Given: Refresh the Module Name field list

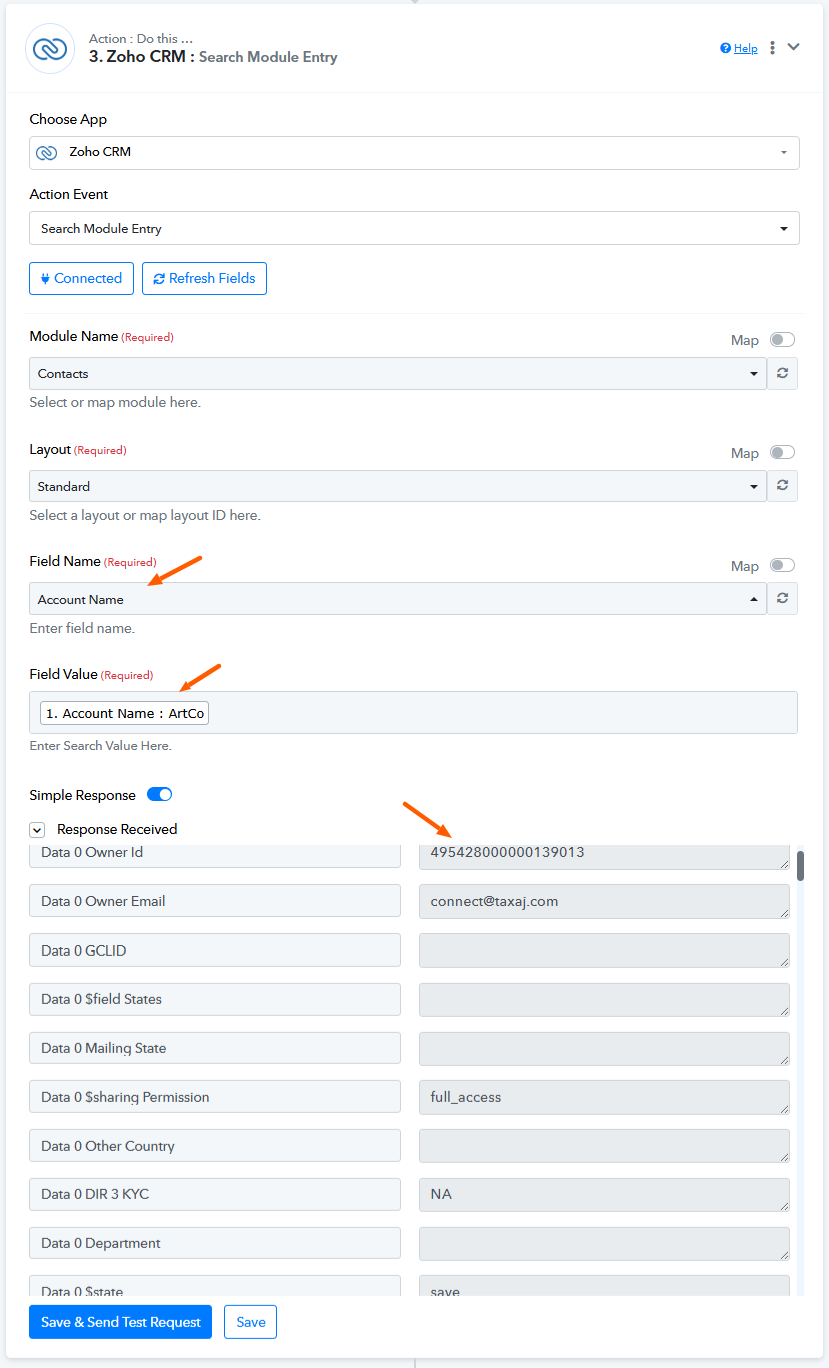Looking at the screenshot, I should pyautogui.click(x=782, y=373).
